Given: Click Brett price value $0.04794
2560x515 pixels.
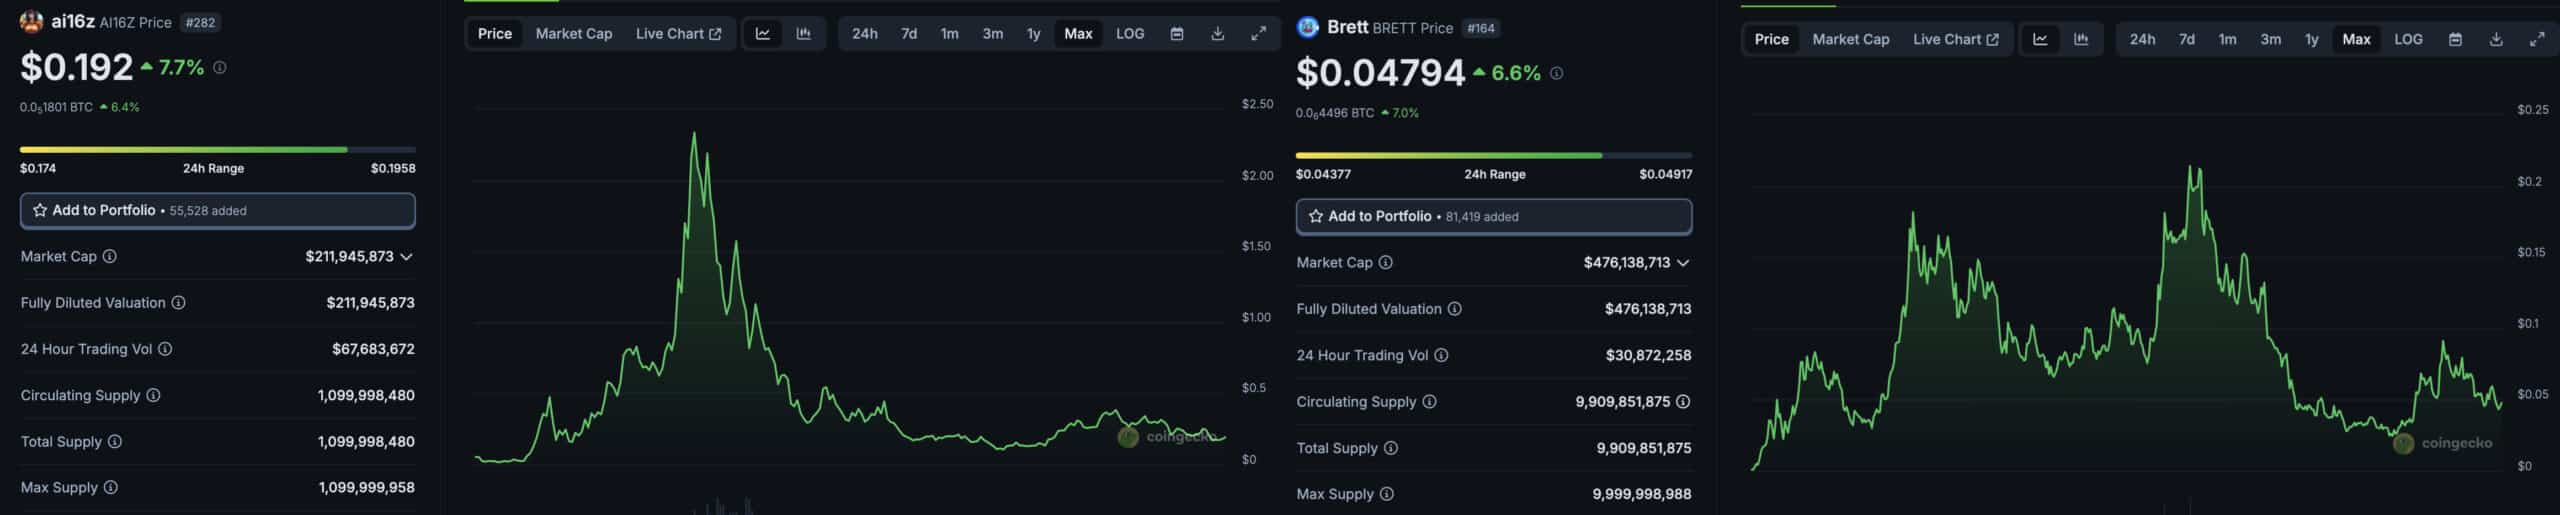Looking at the screenshot, I should pos(1380,73).
